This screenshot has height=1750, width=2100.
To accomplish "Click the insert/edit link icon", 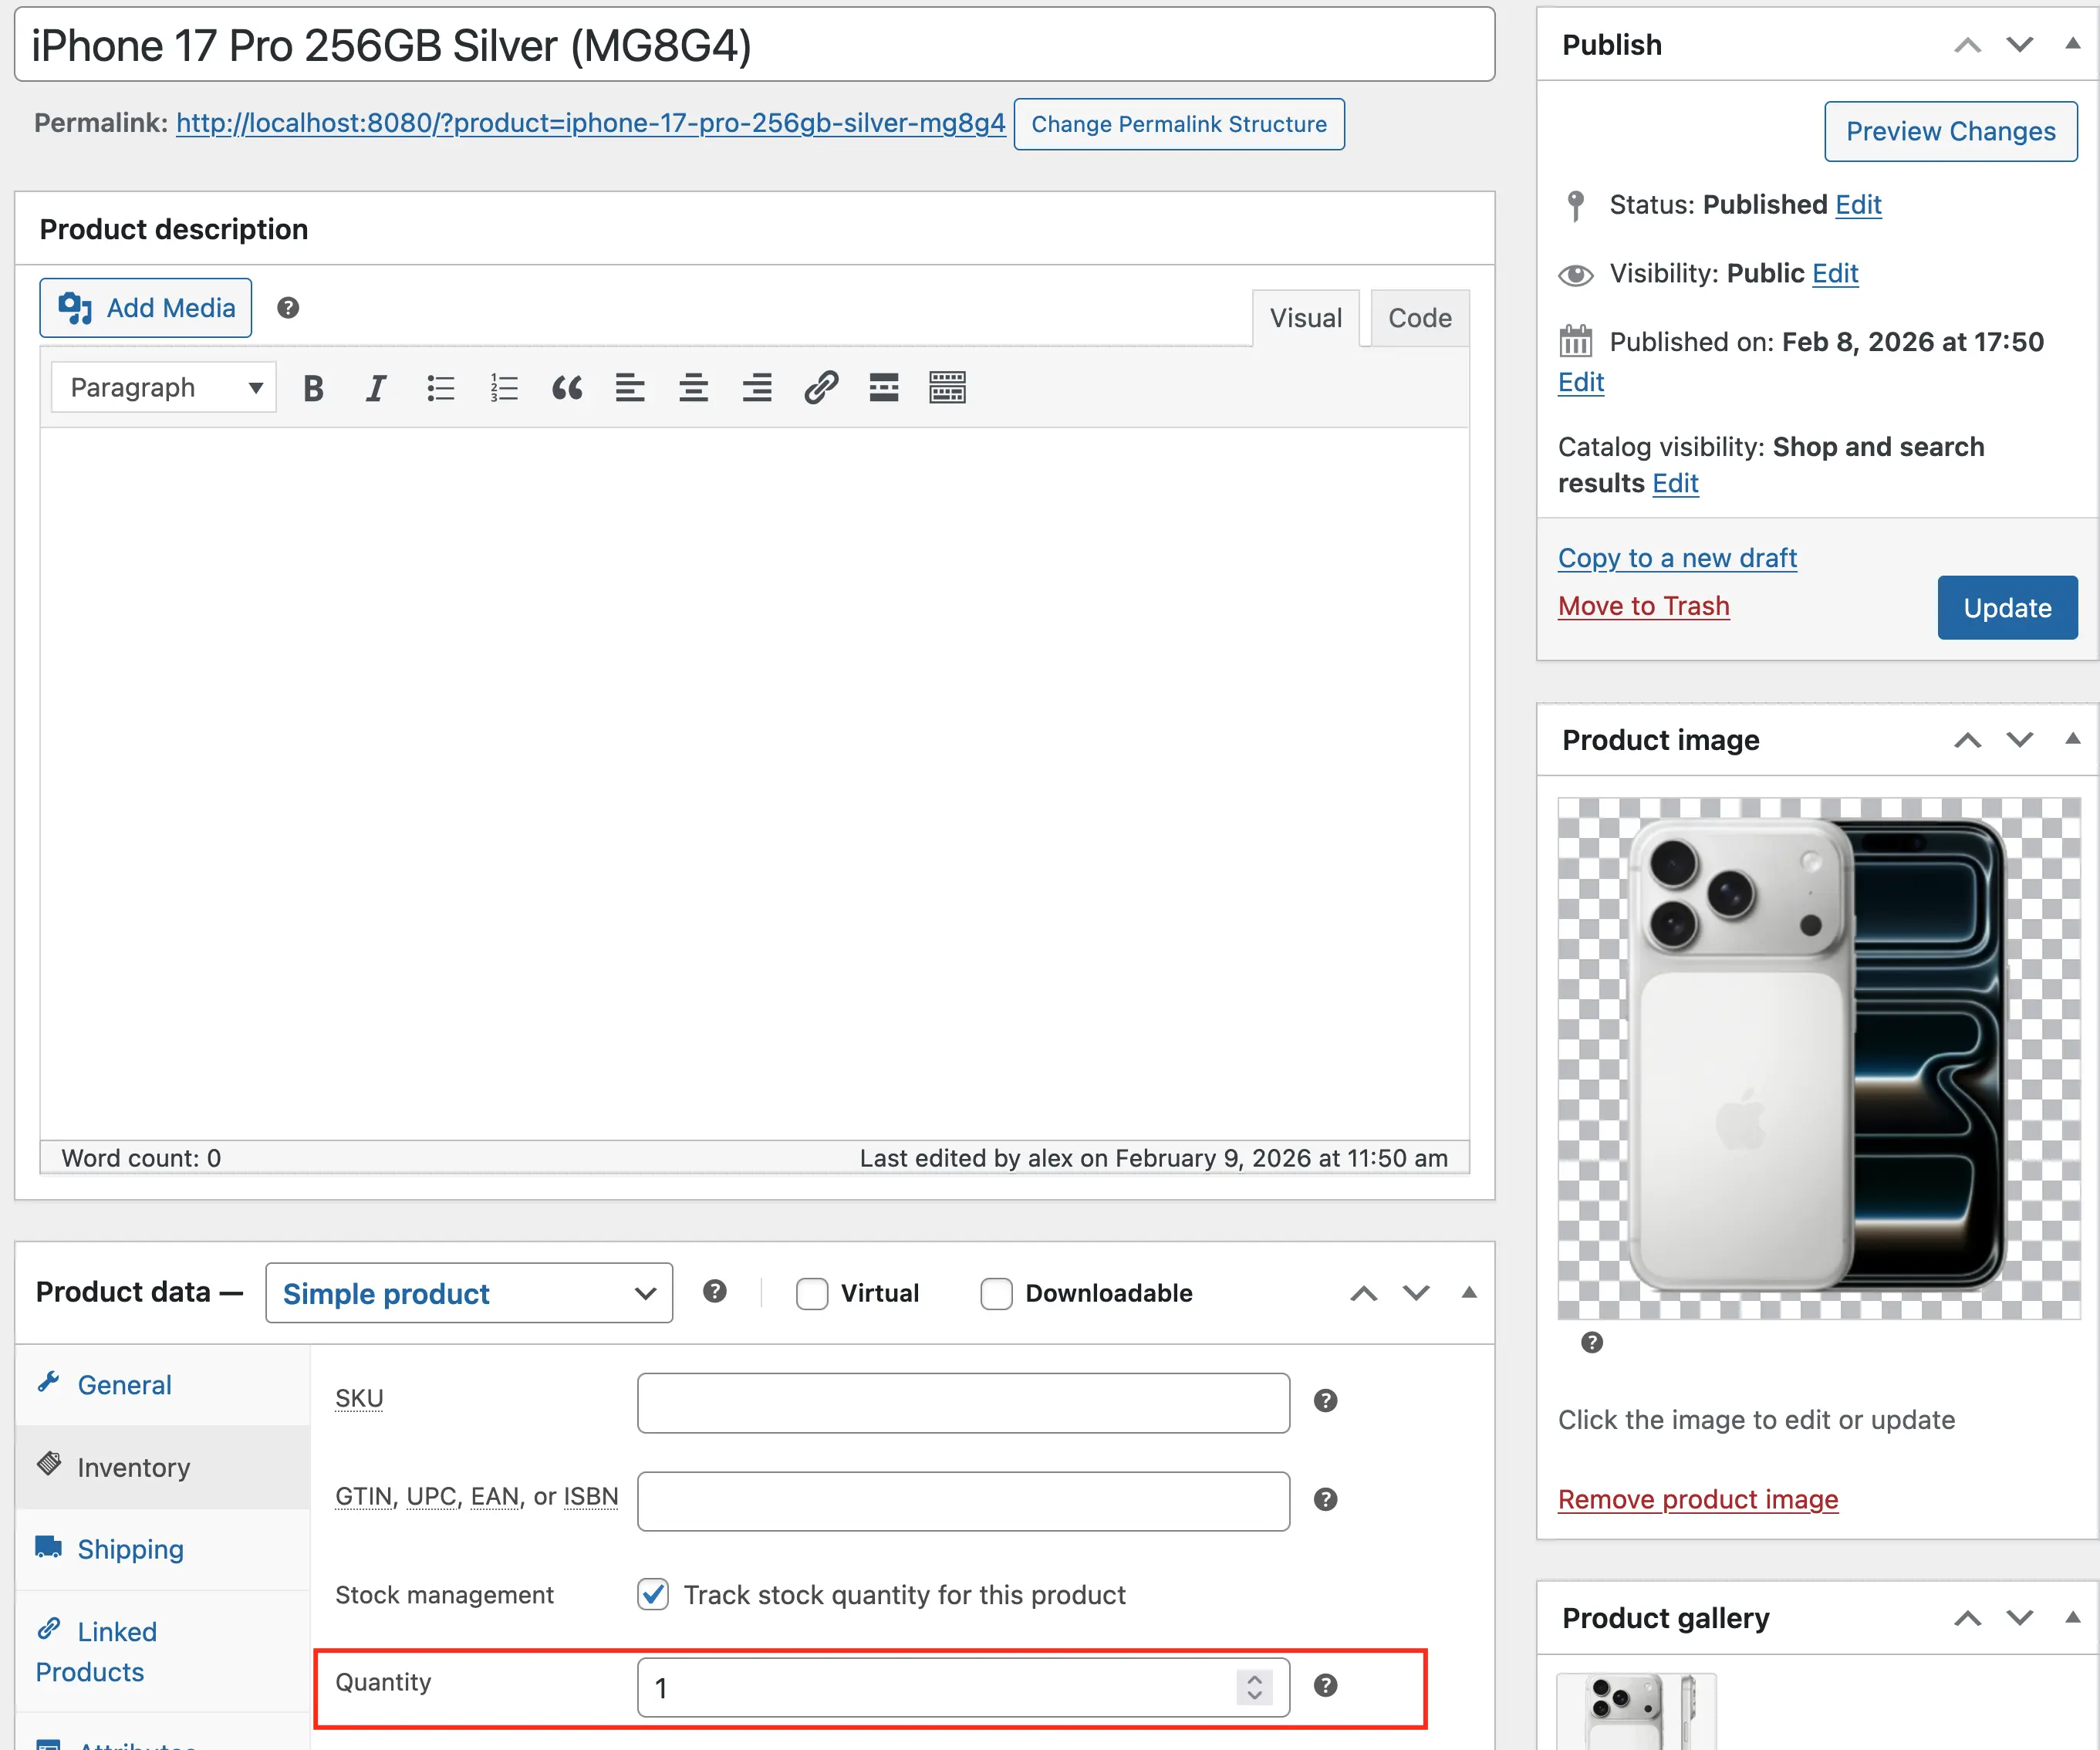I will [x=820, y=388].
